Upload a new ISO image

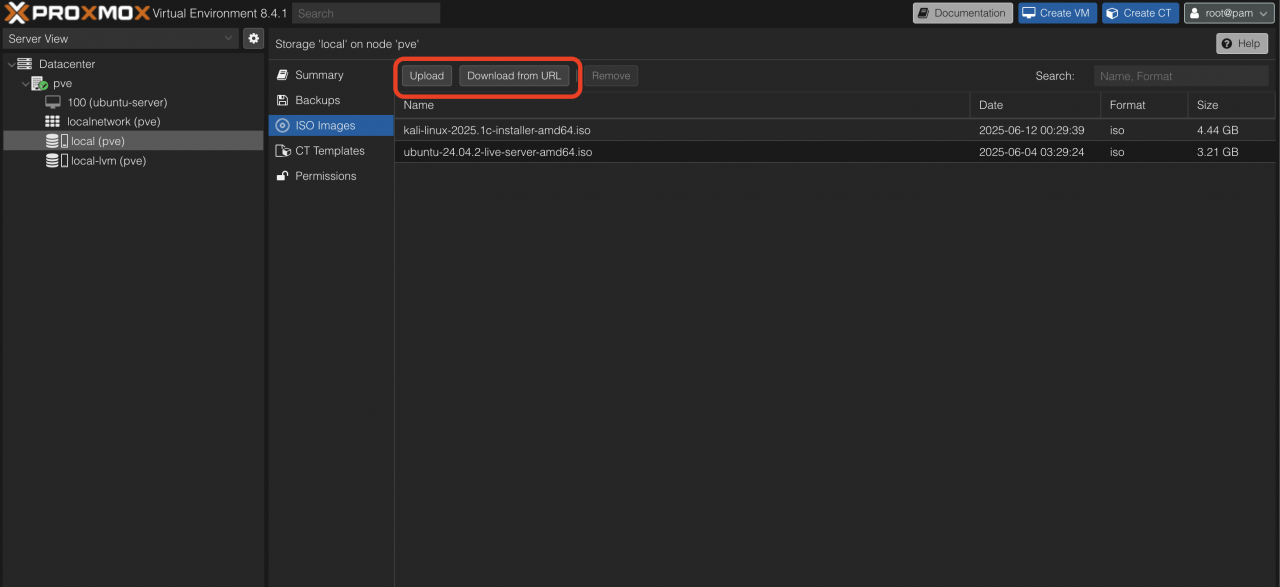pos(427,76)
